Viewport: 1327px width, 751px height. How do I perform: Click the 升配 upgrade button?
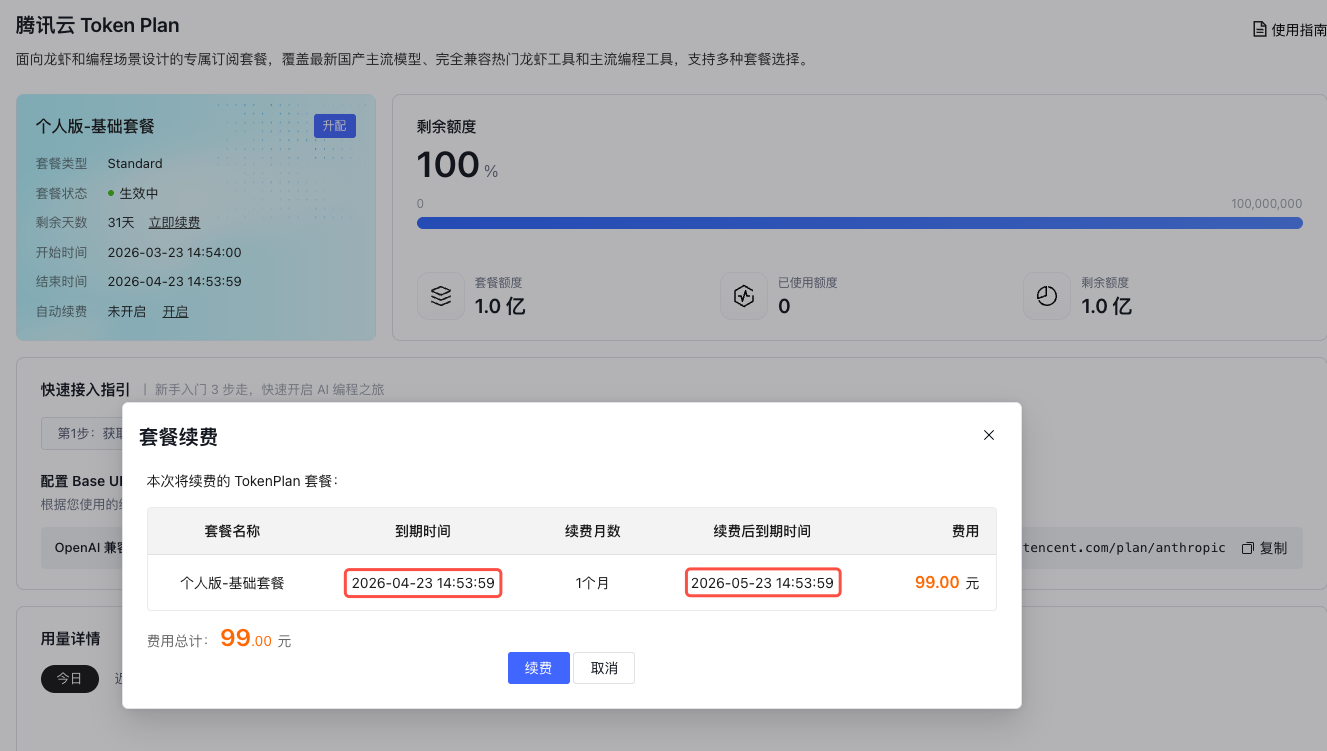(x=335, y=126)
